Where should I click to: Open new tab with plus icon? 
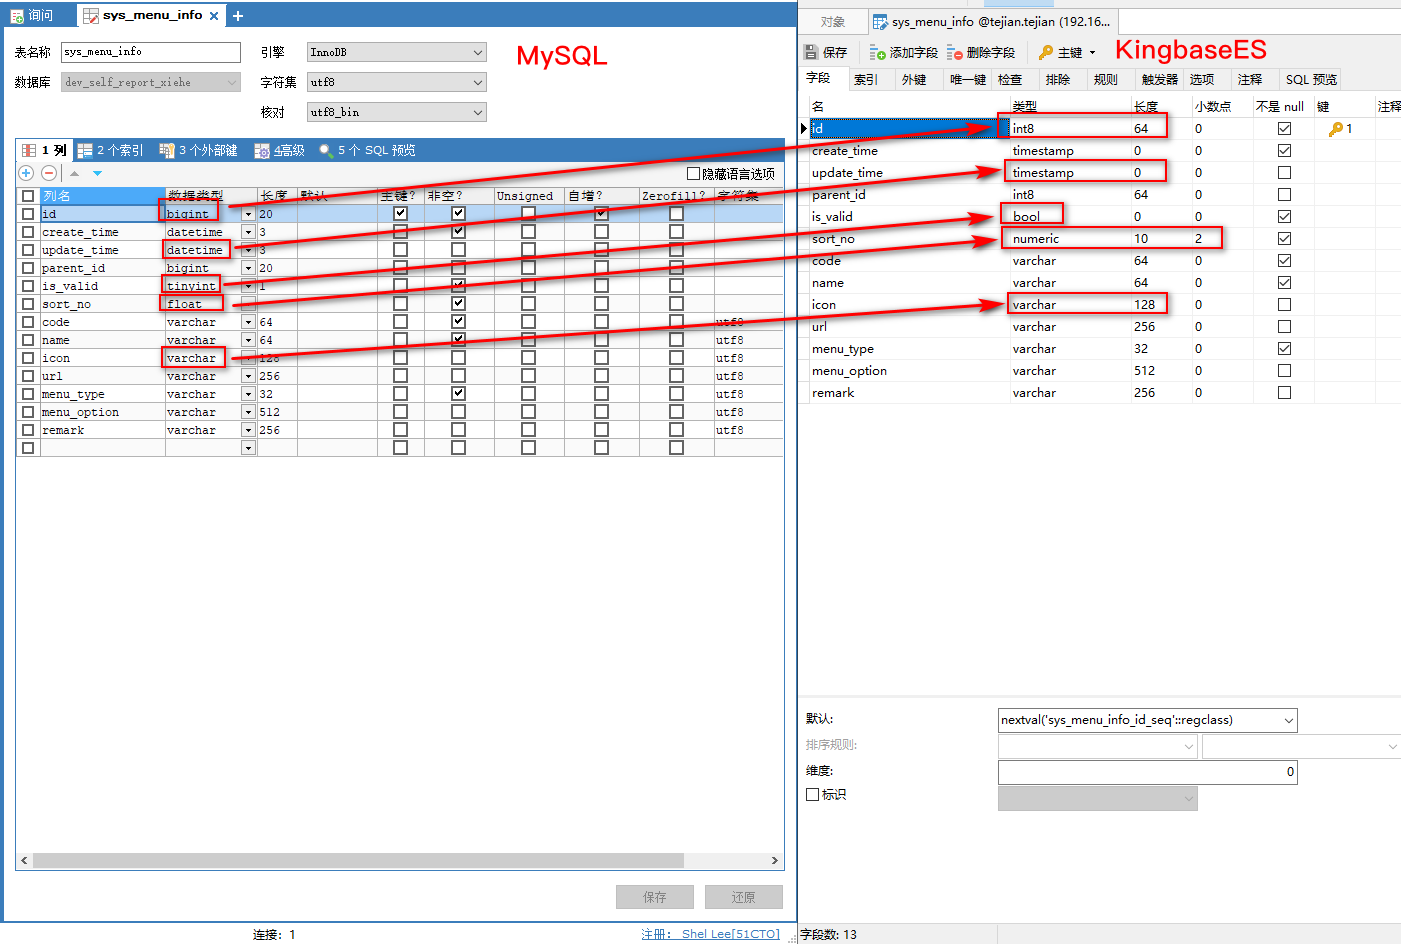(238, 16)
